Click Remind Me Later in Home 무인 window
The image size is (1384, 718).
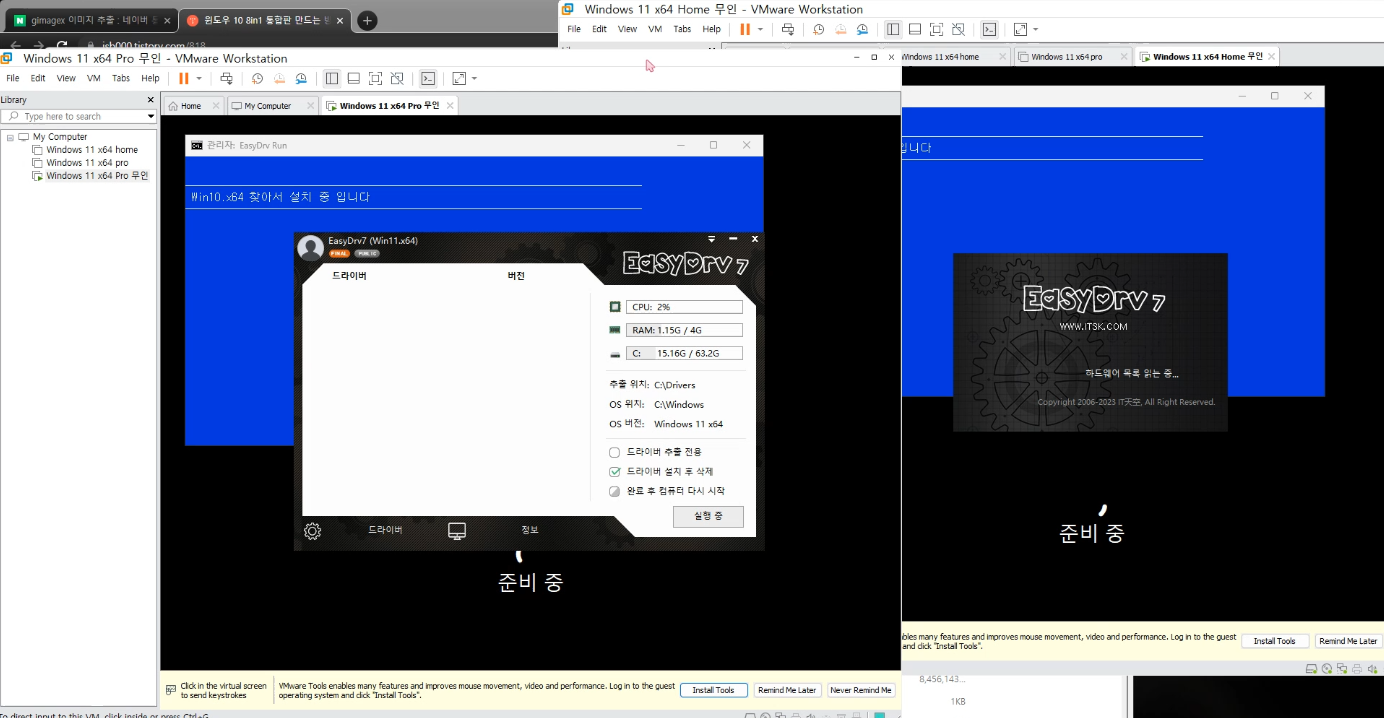1347,641
